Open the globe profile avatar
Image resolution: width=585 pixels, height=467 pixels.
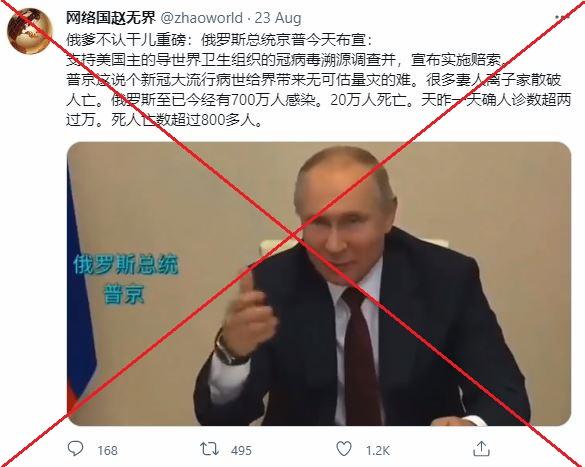coord(29,31)
